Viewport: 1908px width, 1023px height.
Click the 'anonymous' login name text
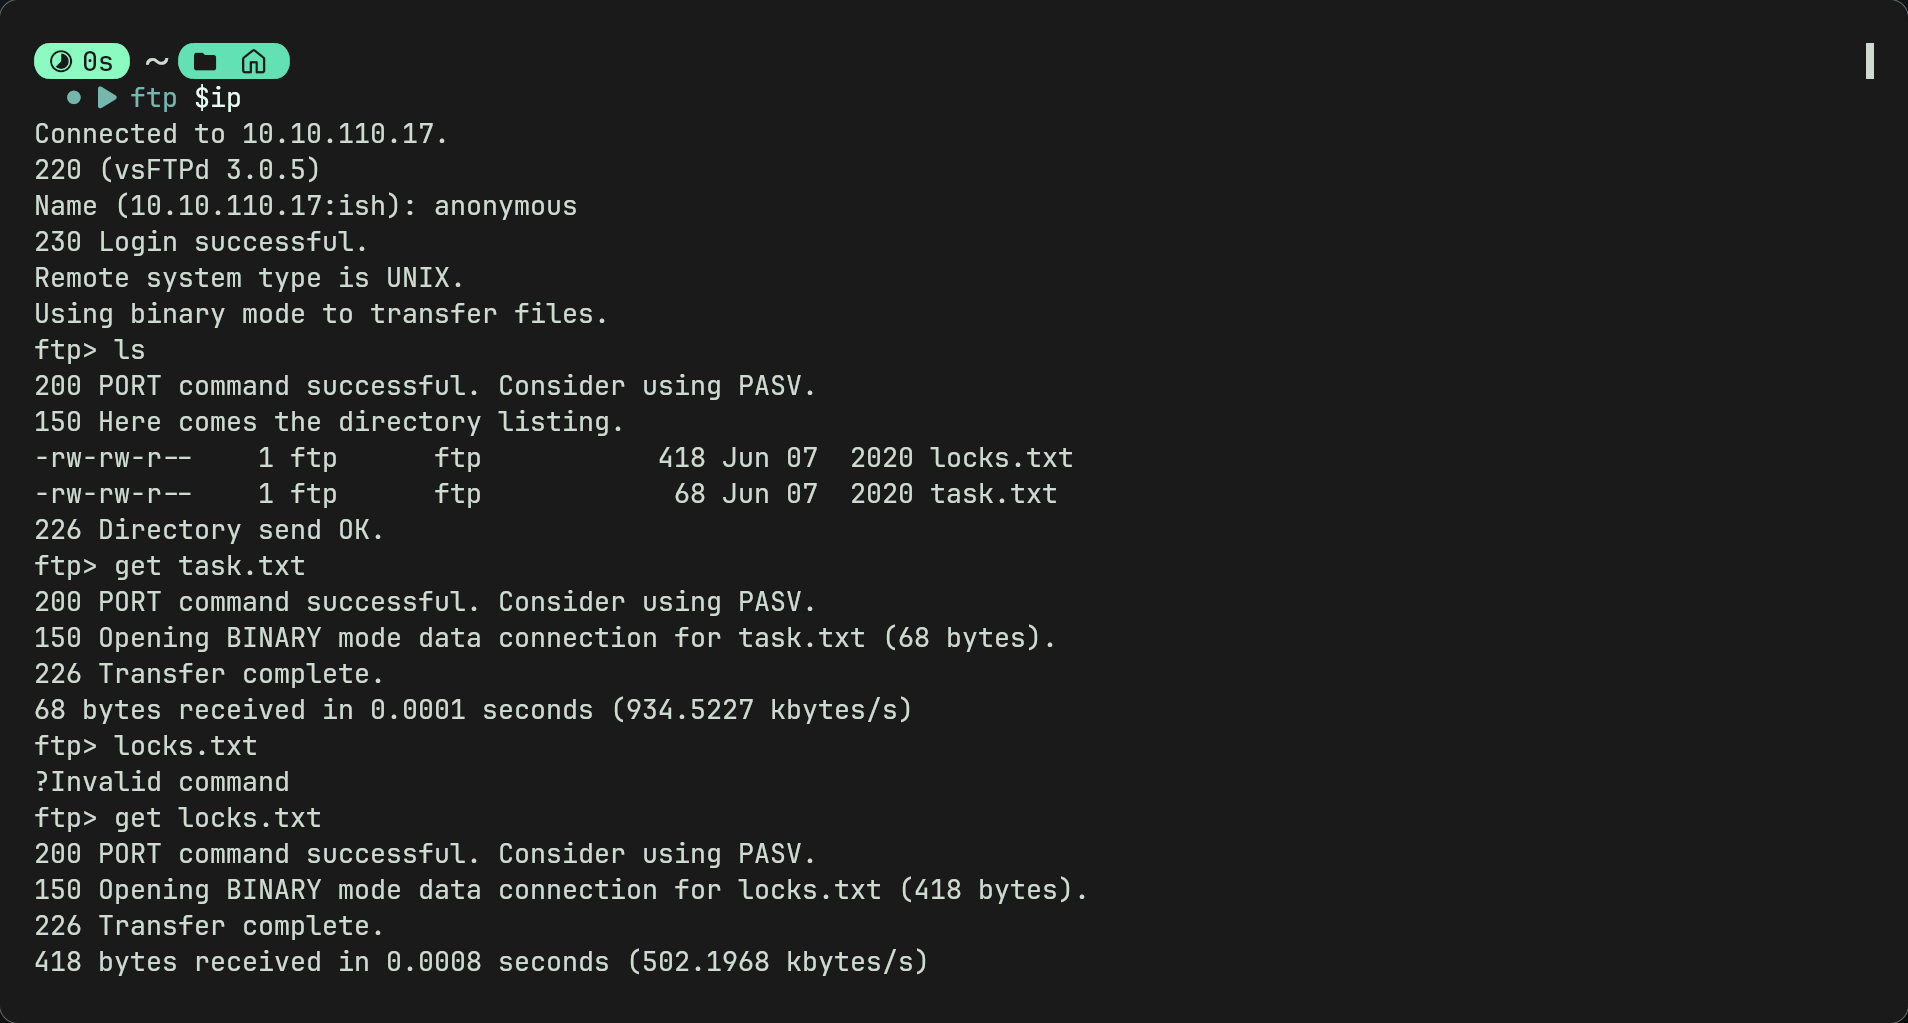click(x=505, y=206)
